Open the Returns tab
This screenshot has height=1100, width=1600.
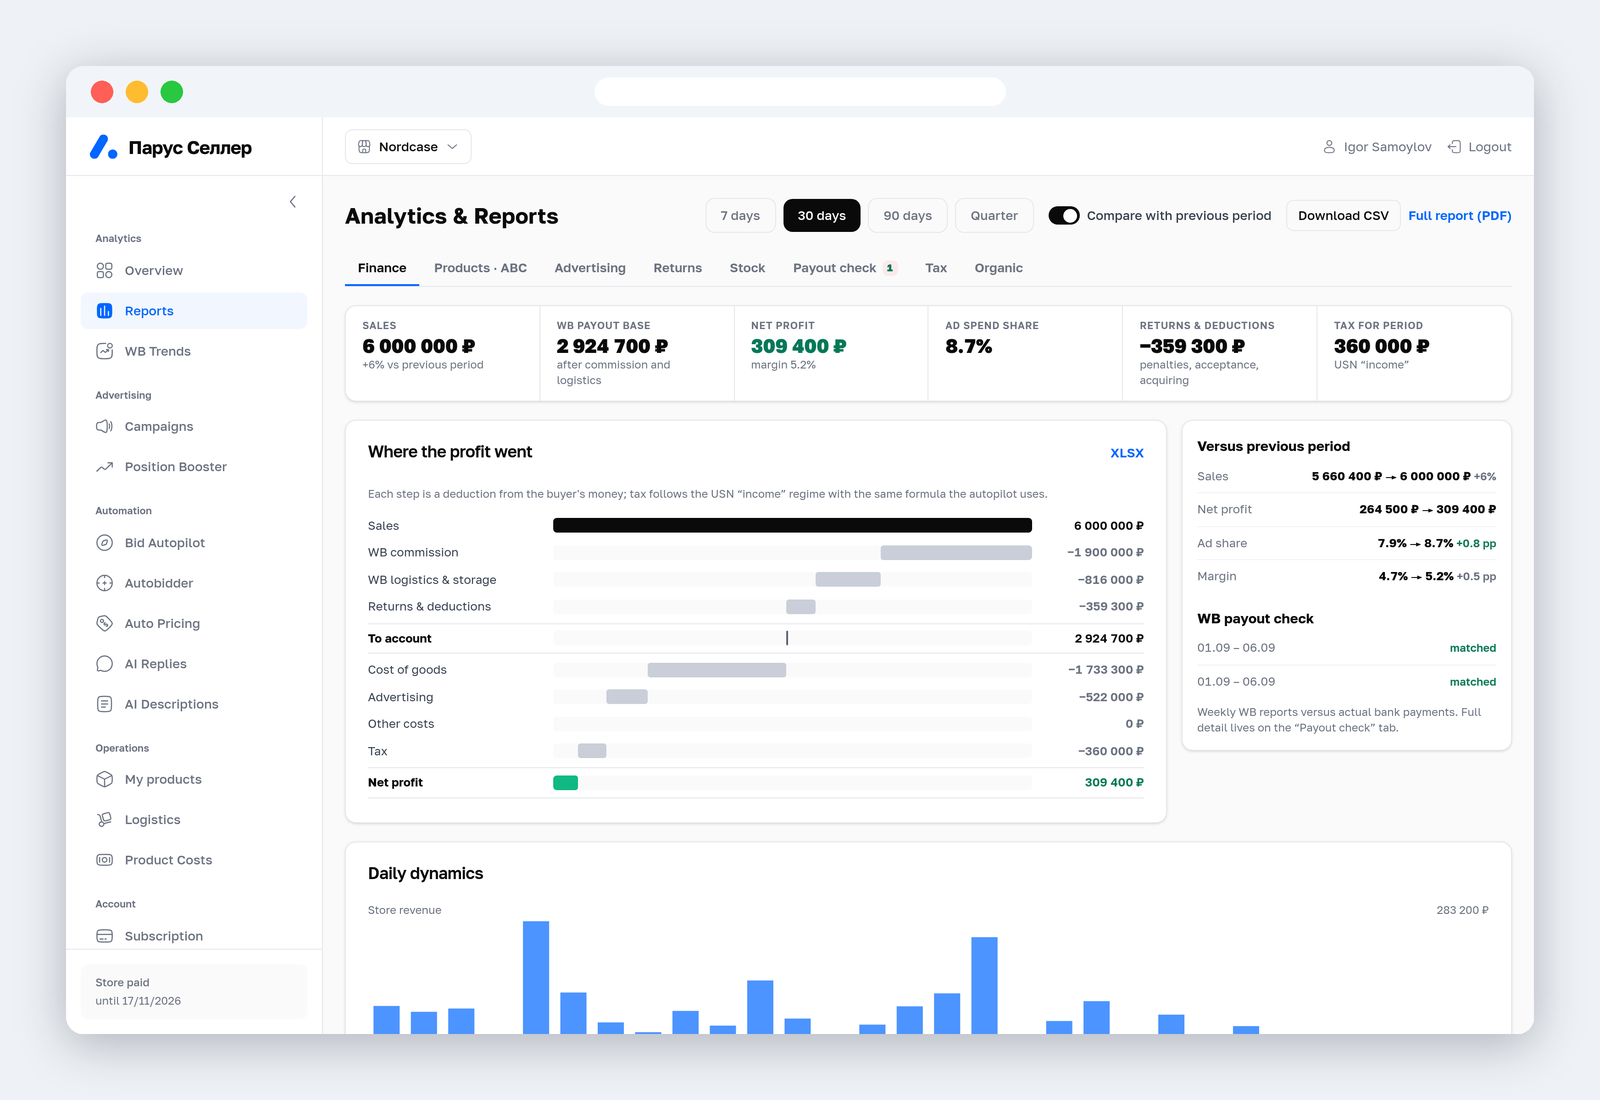677,268
